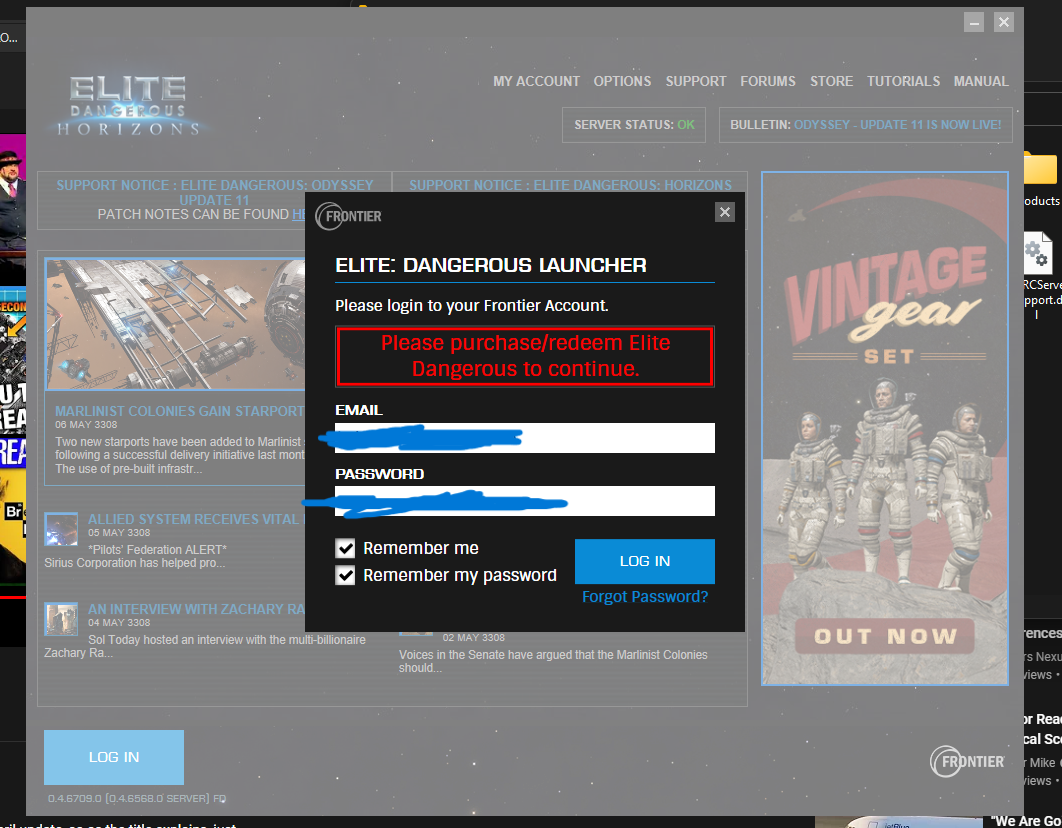Open the Odyssey Update 11 bulletin link
Image resolution: width=1062 pixels, height=828 pixels.
pos(897,125)
